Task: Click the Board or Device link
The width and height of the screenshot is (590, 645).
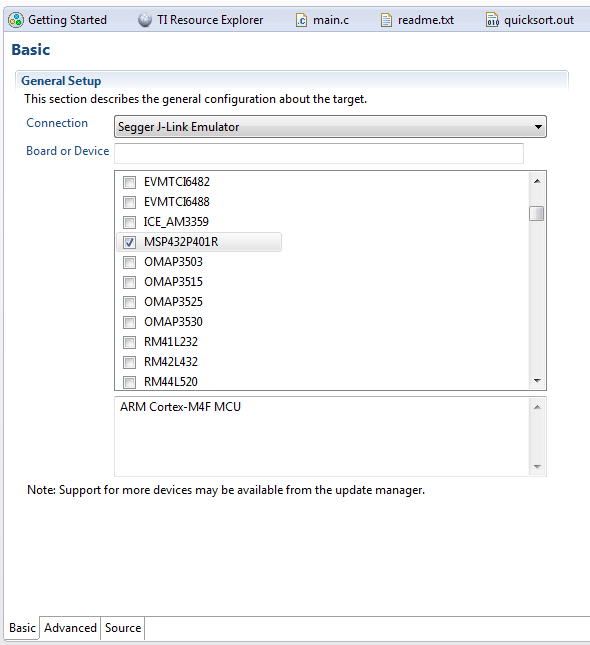Action: tap(68, 151)
